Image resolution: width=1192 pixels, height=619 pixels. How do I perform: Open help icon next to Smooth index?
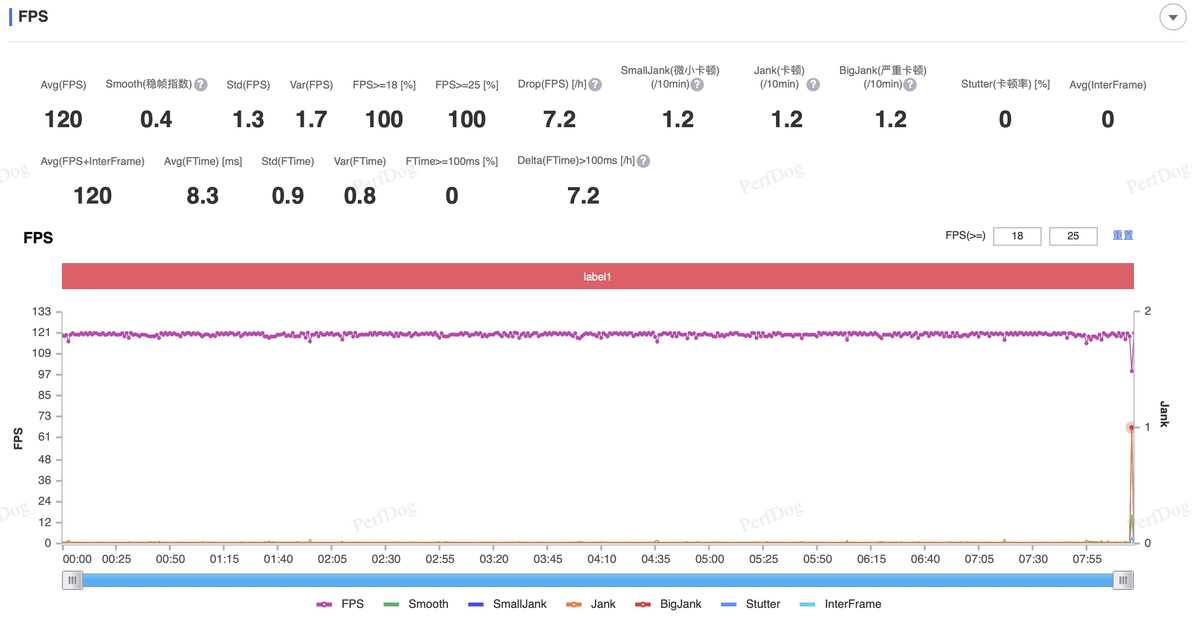pos(201,84)
